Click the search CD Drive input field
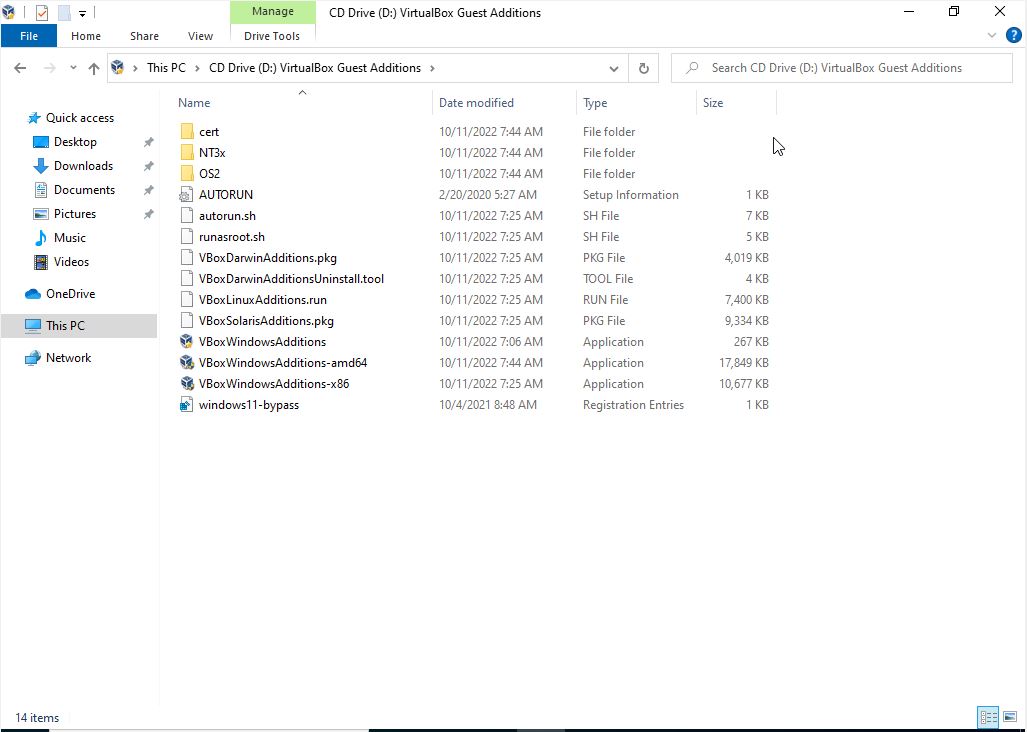Screen dimensions: 1027x732 842,68
